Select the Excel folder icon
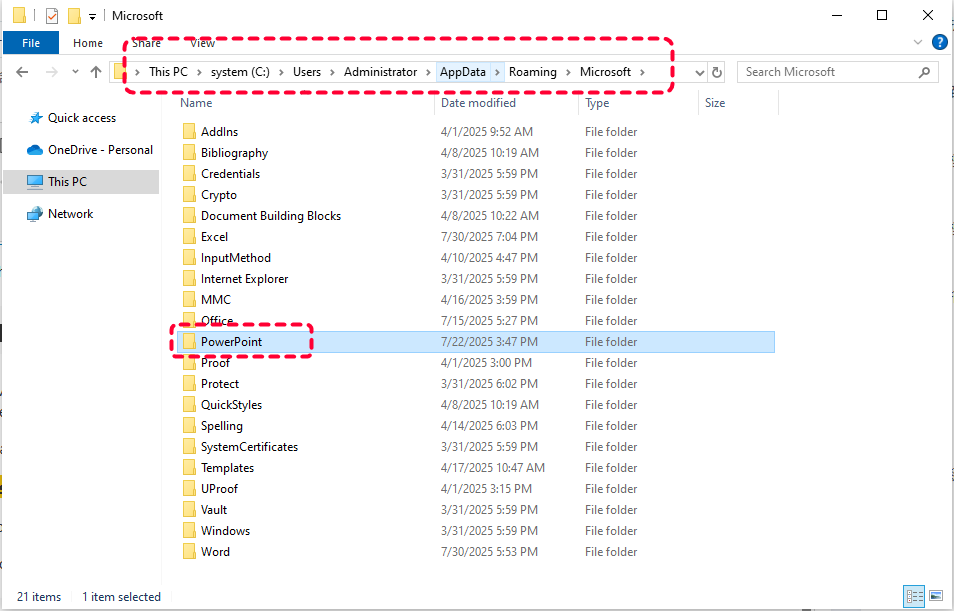954x611 pixels. pos(189,237)
